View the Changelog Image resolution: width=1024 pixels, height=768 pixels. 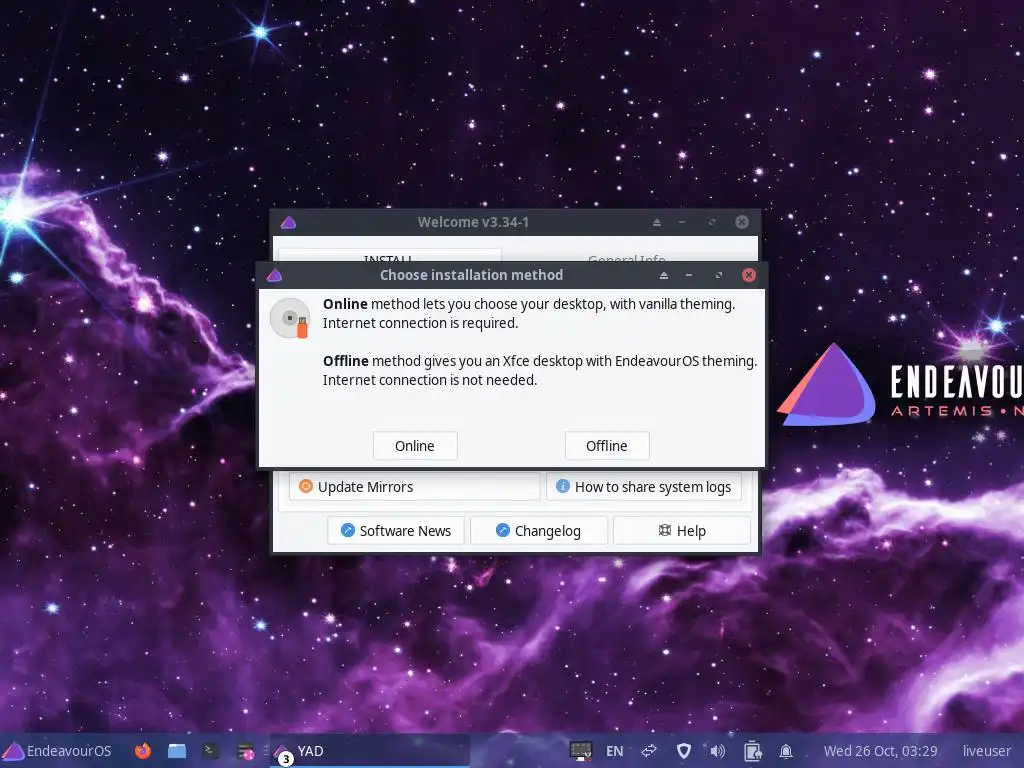[539, 530]
